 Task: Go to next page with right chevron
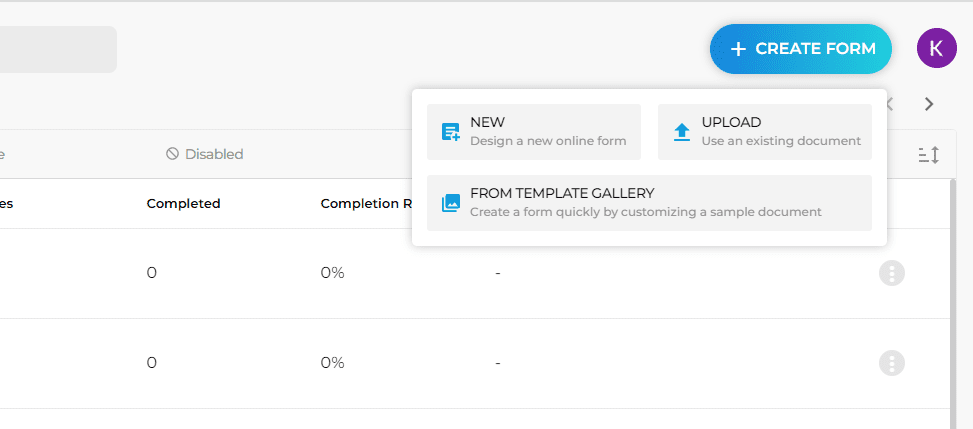(929, 104)
